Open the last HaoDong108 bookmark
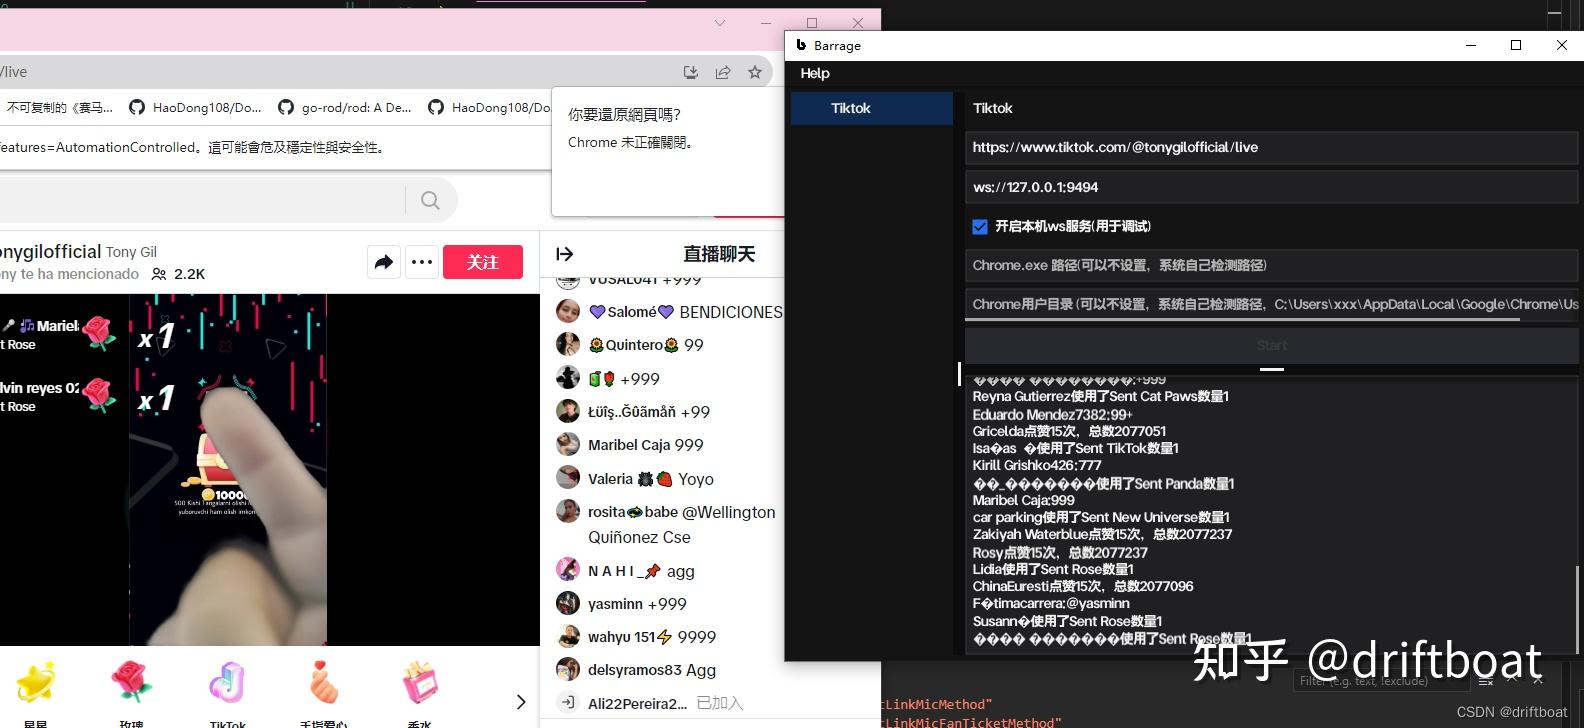The image size is (1584, 728). point(489,107)
